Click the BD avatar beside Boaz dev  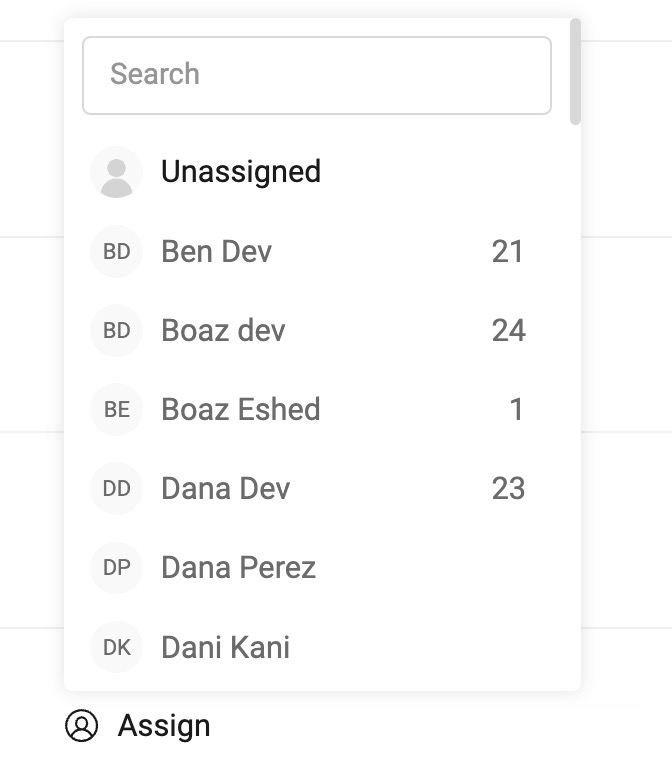(117, 331)
